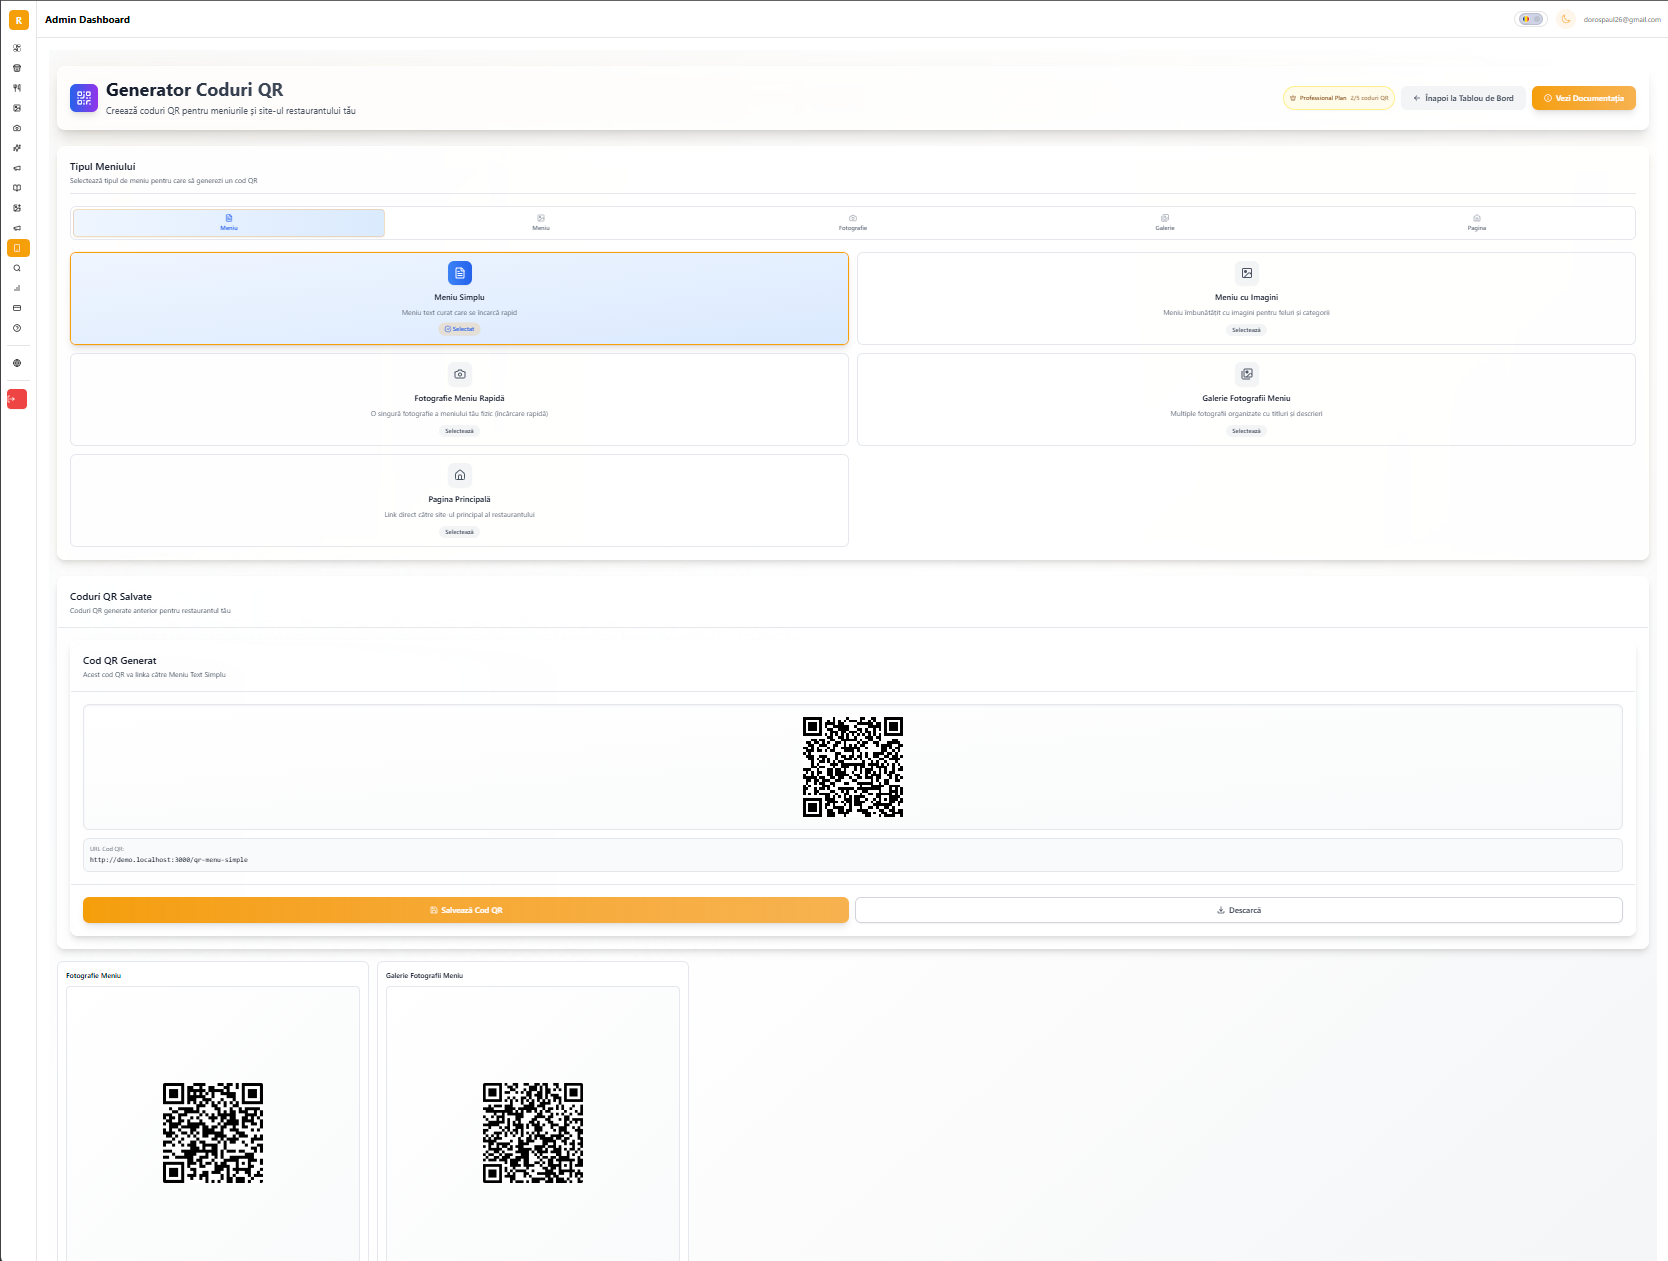Open the billing card icon in the sidebar
This screenshot has height=1261, width=1668.
(17, 308)
